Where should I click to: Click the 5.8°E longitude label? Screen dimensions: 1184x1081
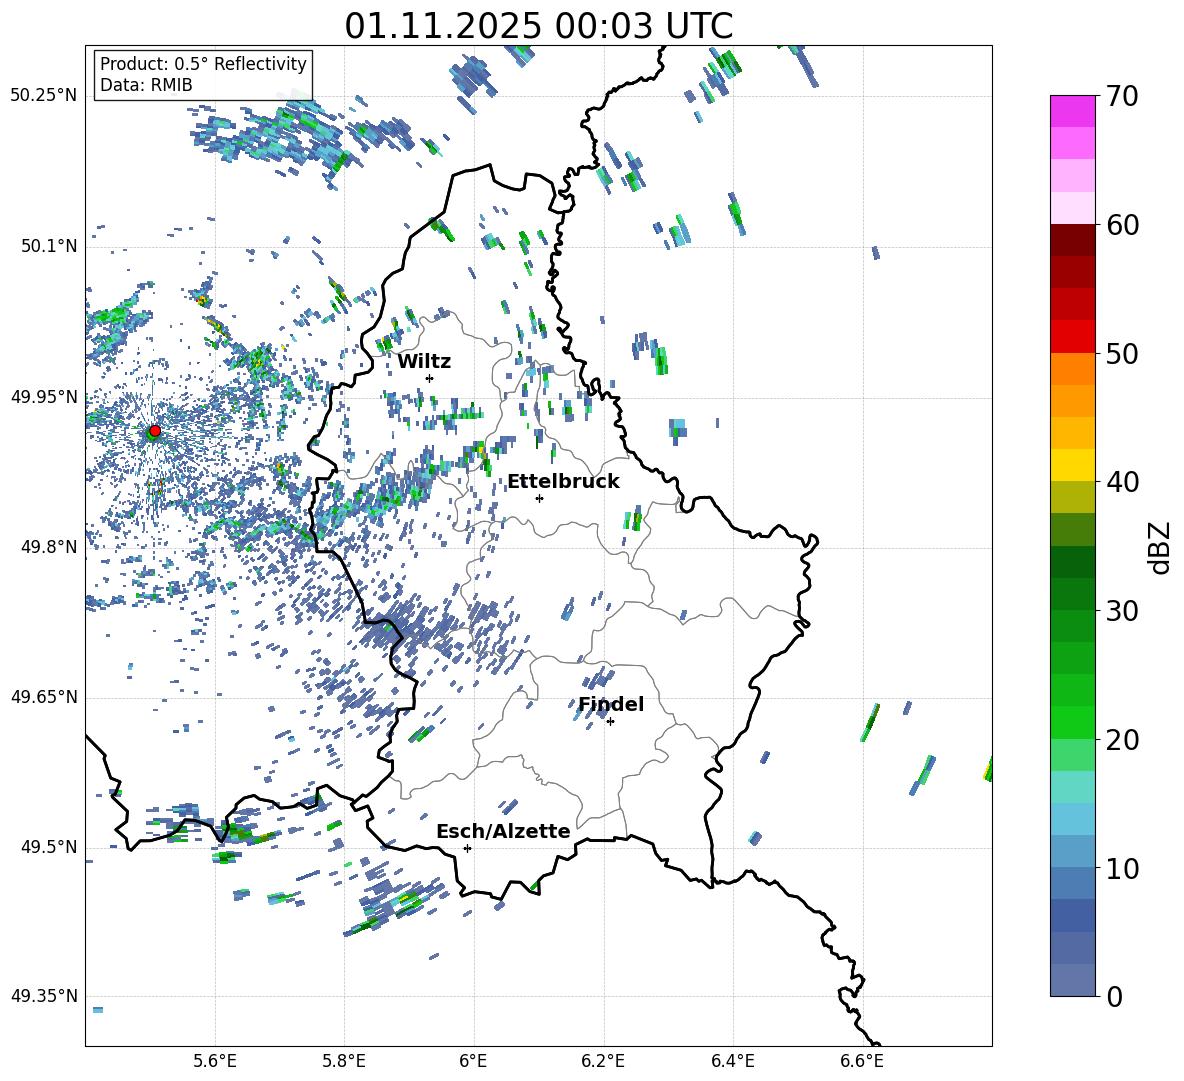coord(344,1061)
